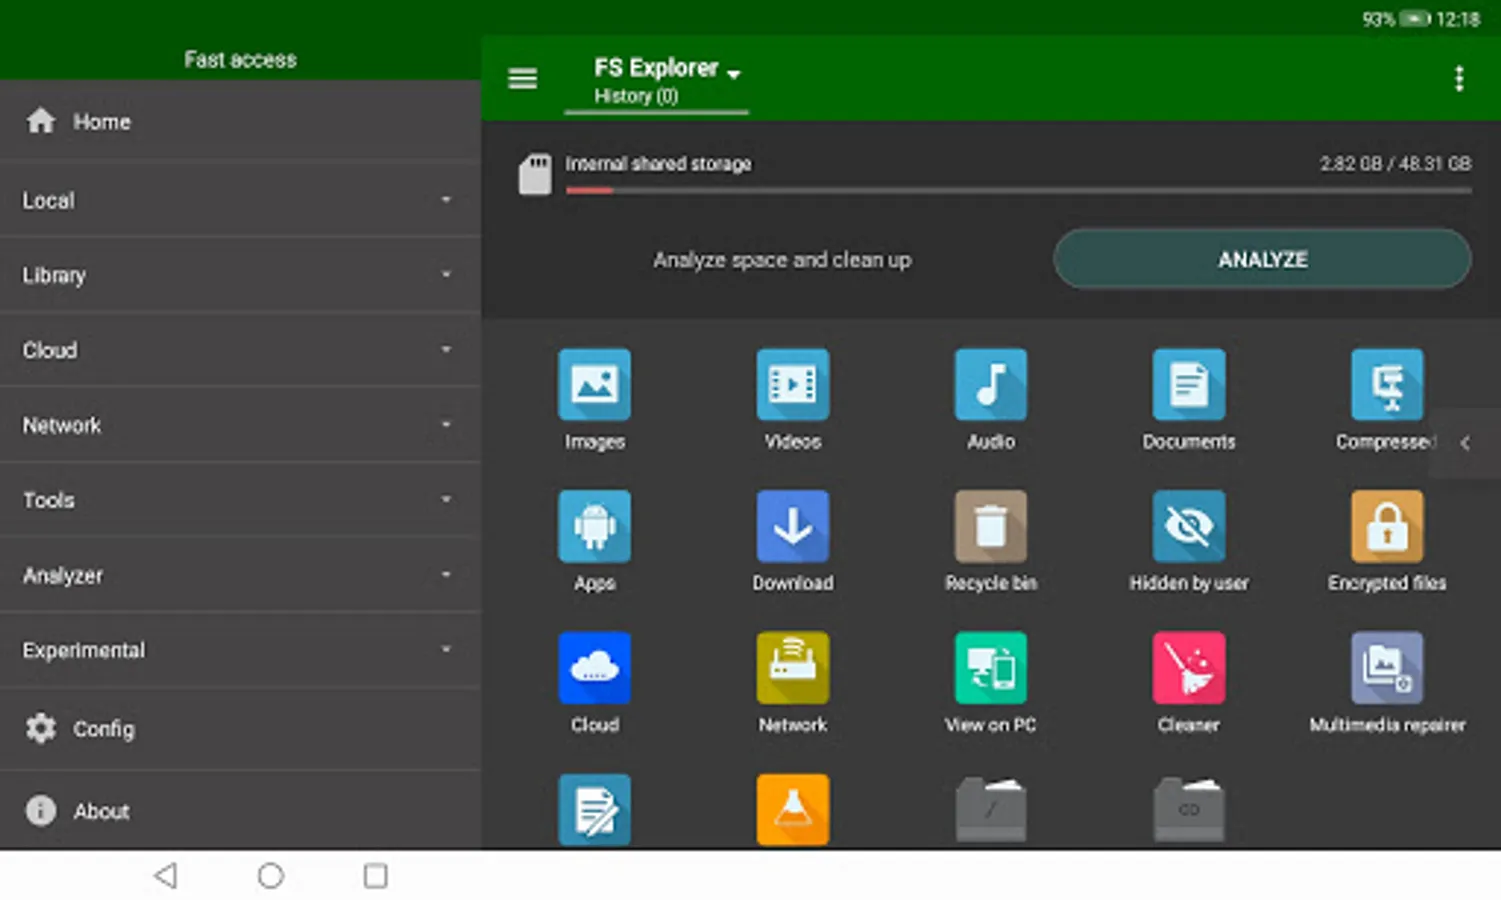Viewport: 1501px width, 900px height.
Task: Open Config settings
Action: tap(240, 729)
